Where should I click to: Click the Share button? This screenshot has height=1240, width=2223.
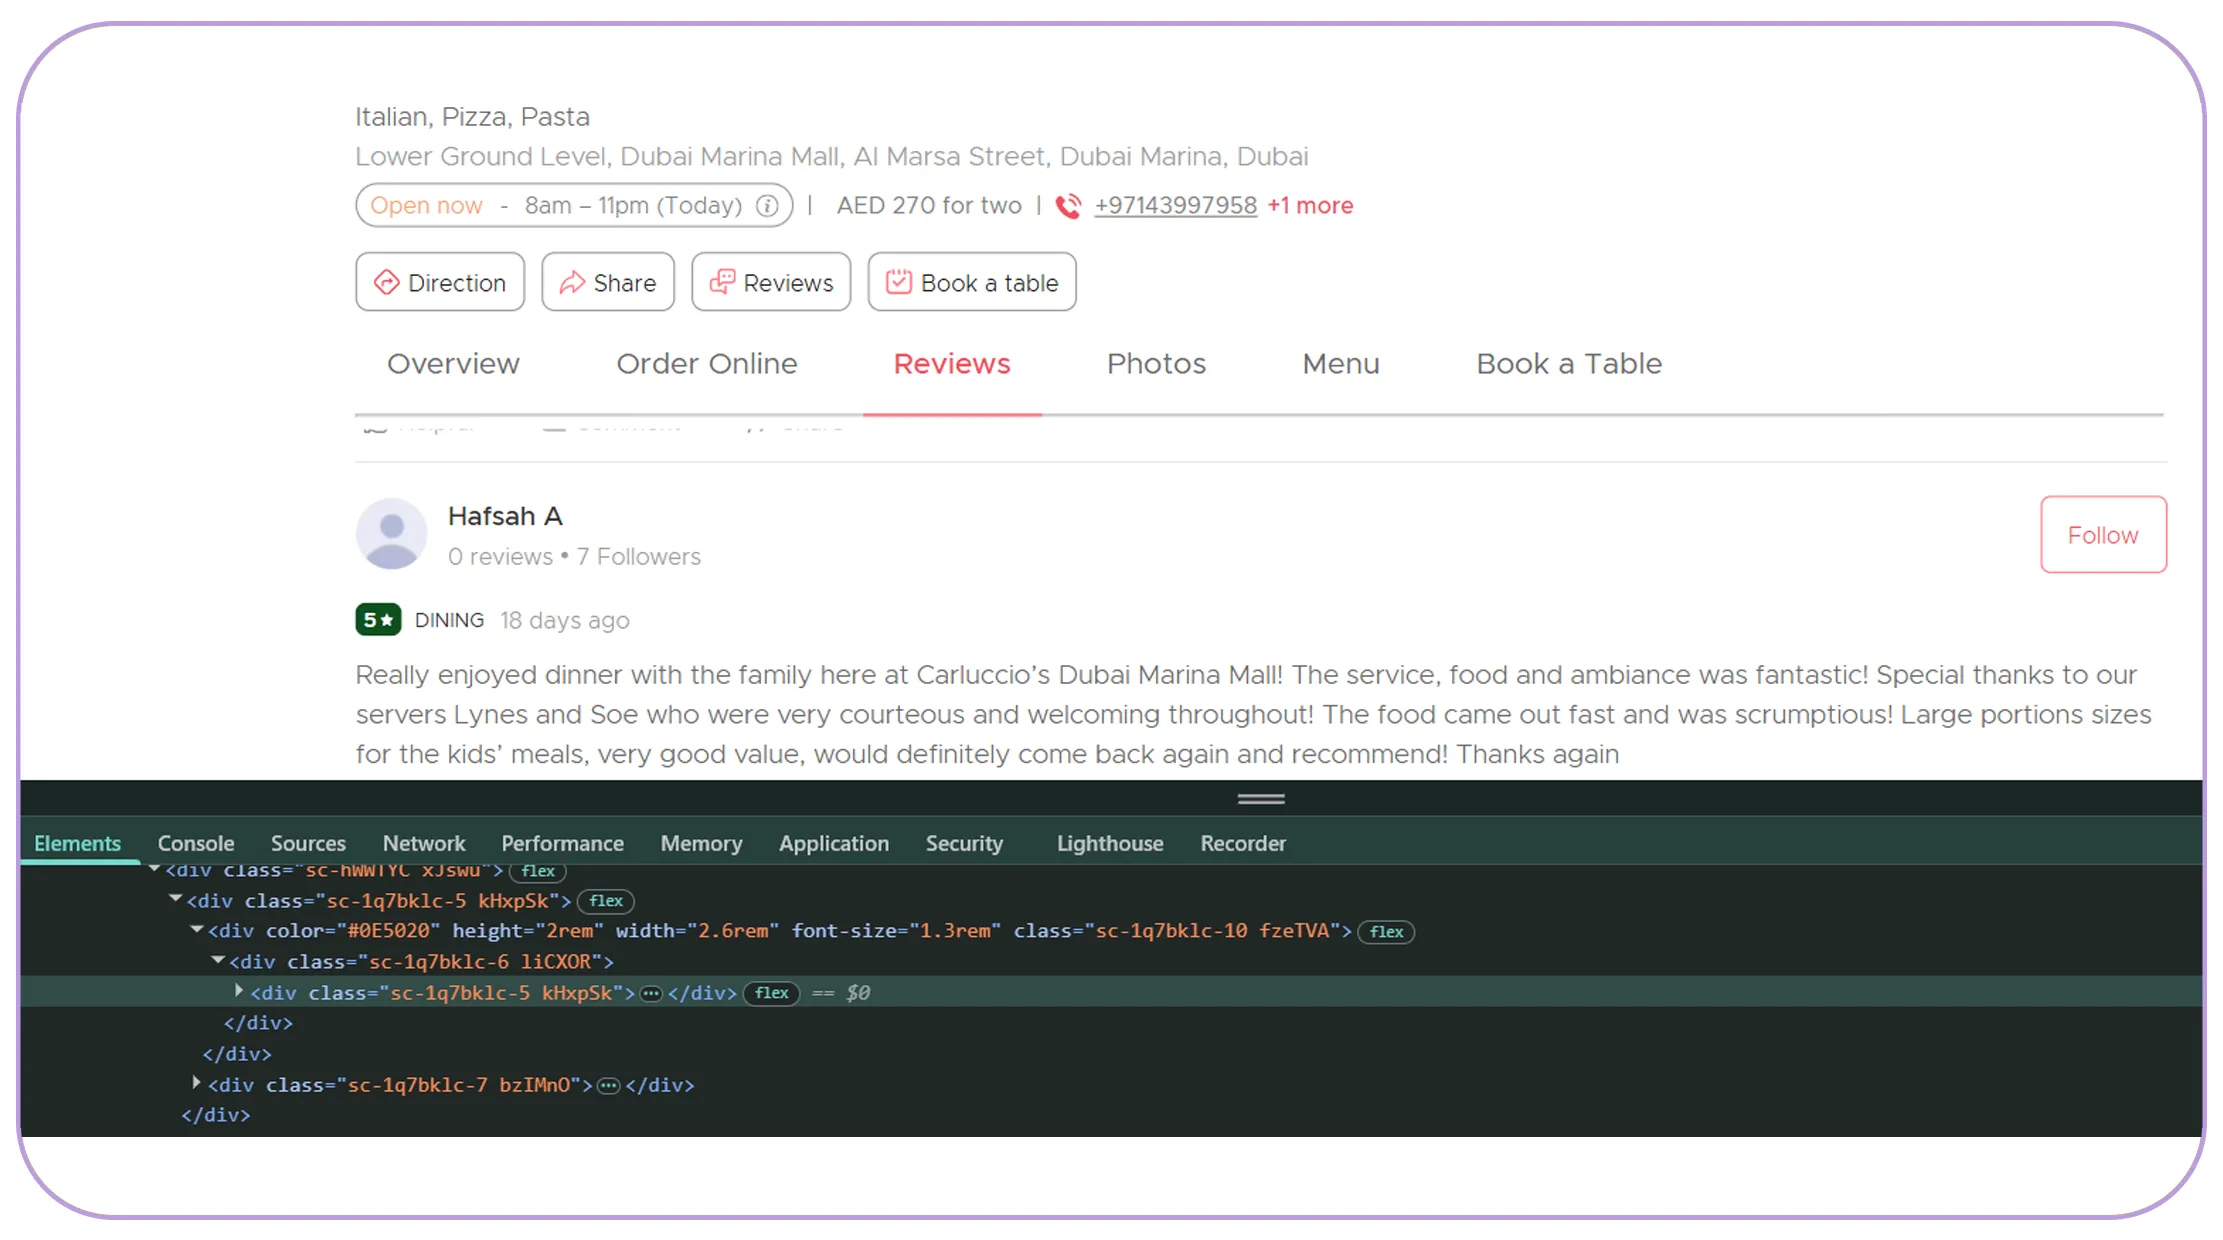pyautogui.click(x=608, y=282)
